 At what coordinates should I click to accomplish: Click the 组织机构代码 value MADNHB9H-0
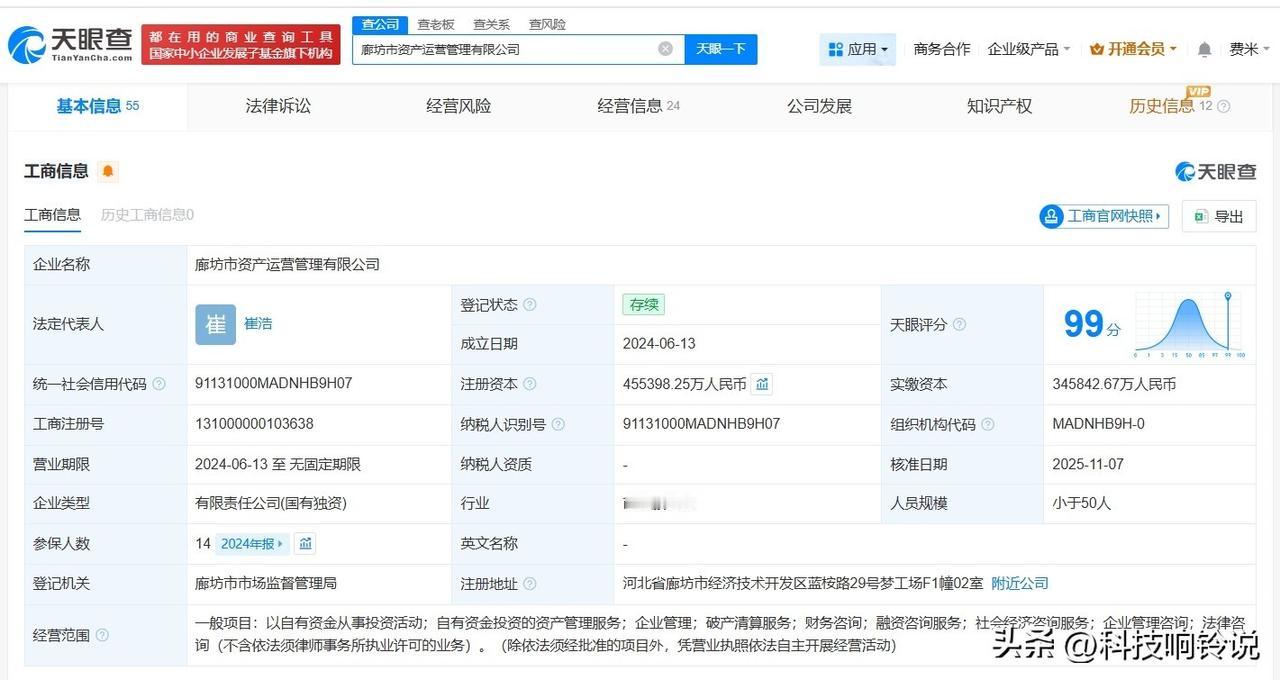[x=1098, y=424]
